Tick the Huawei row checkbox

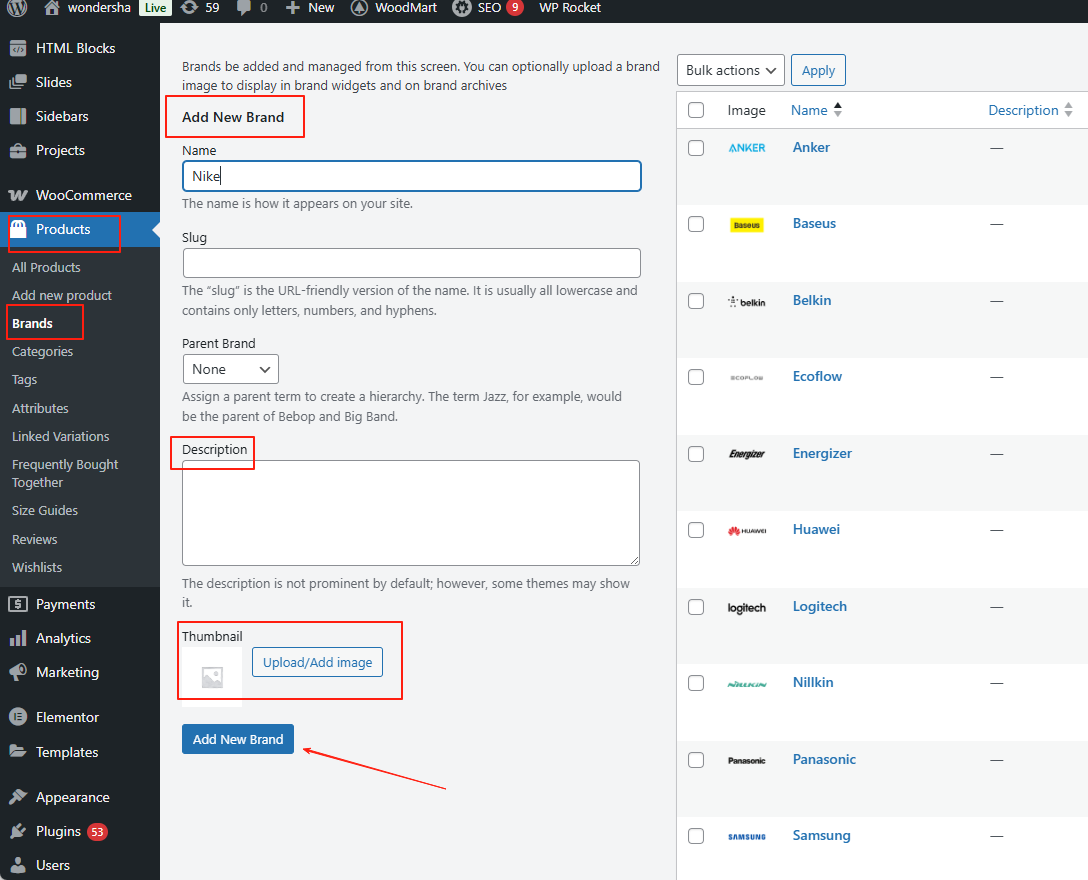[x=696, y=530]
